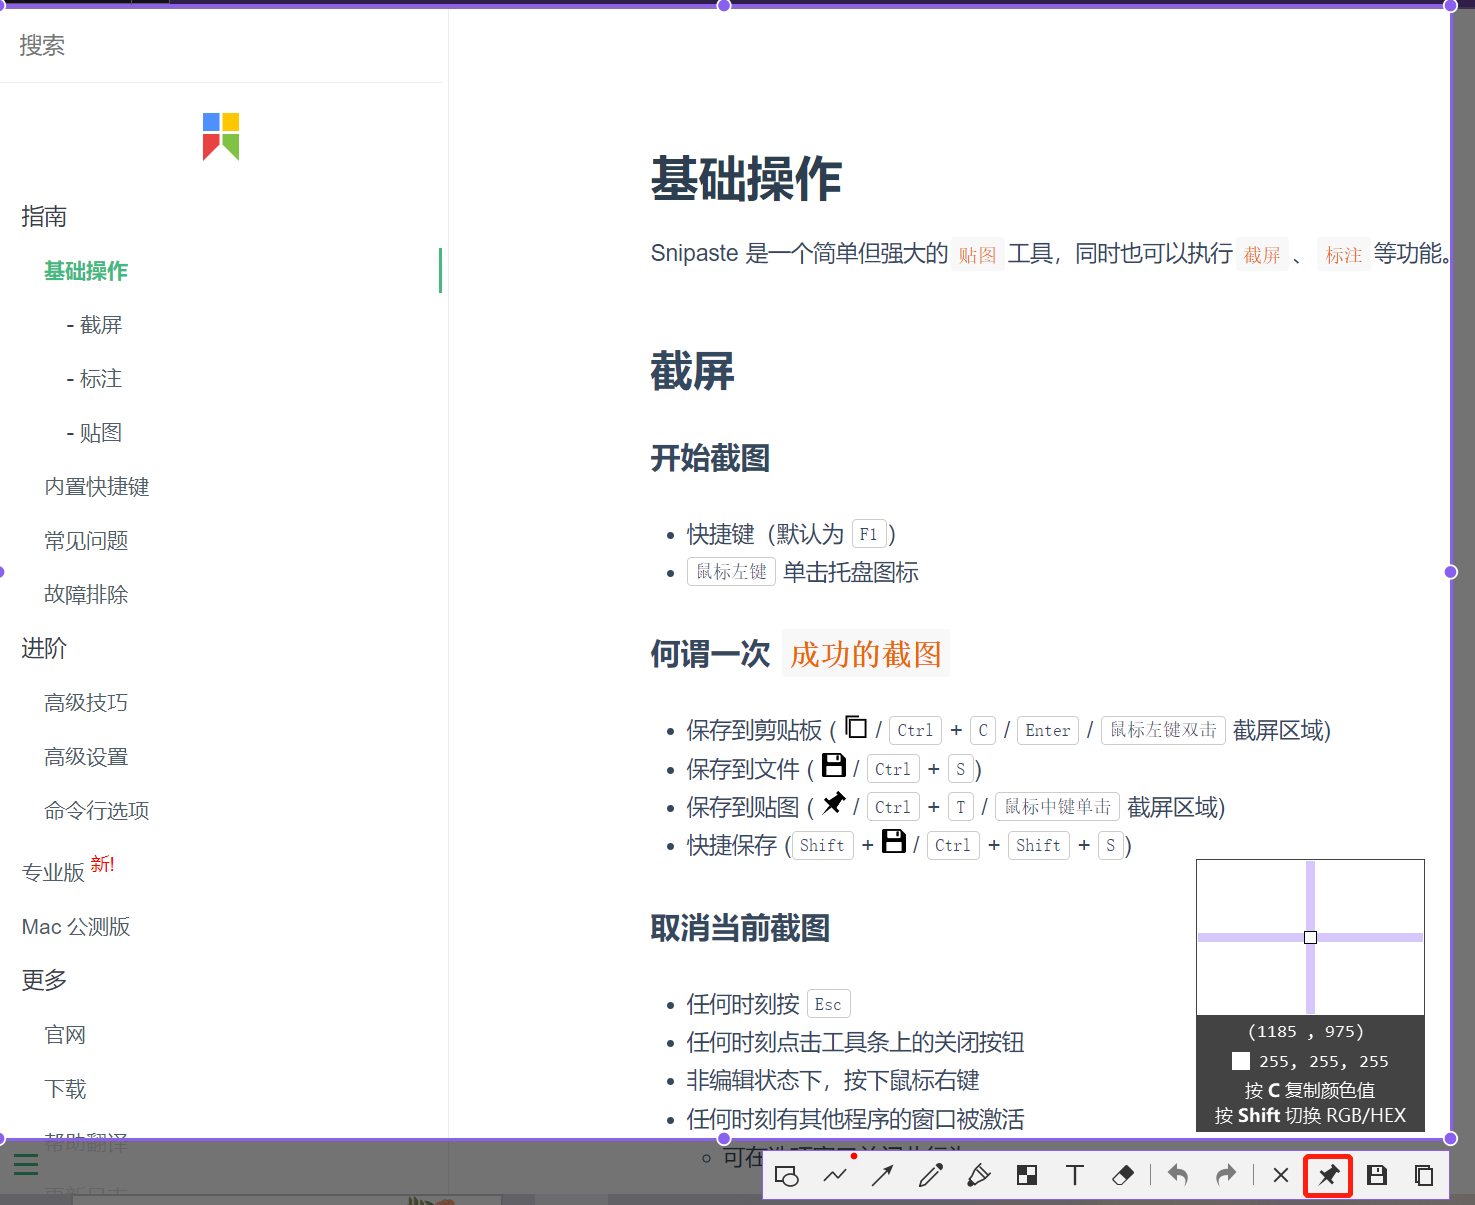Cancel snip with the X button
This screenshot has height=1205, width=1475.
point(1281,1175)
